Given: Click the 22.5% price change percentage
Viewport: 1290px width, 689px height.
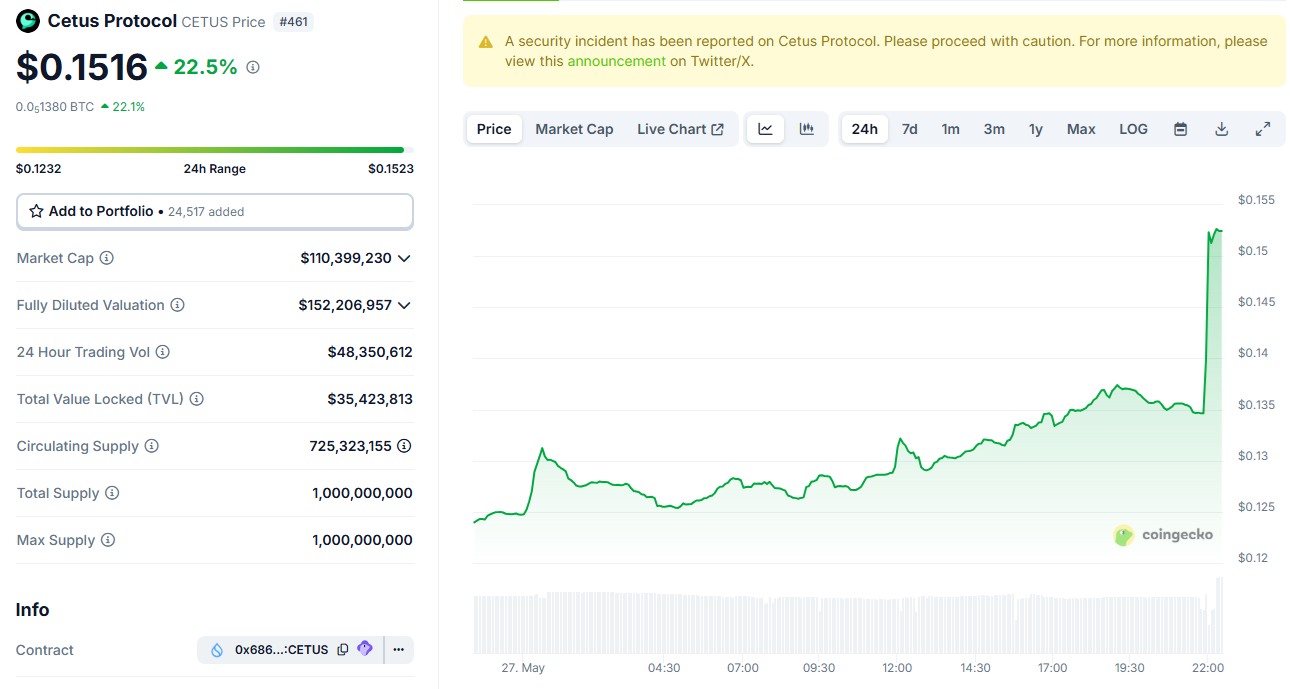Looking at the screenshot, I should (x=206, y=67).
